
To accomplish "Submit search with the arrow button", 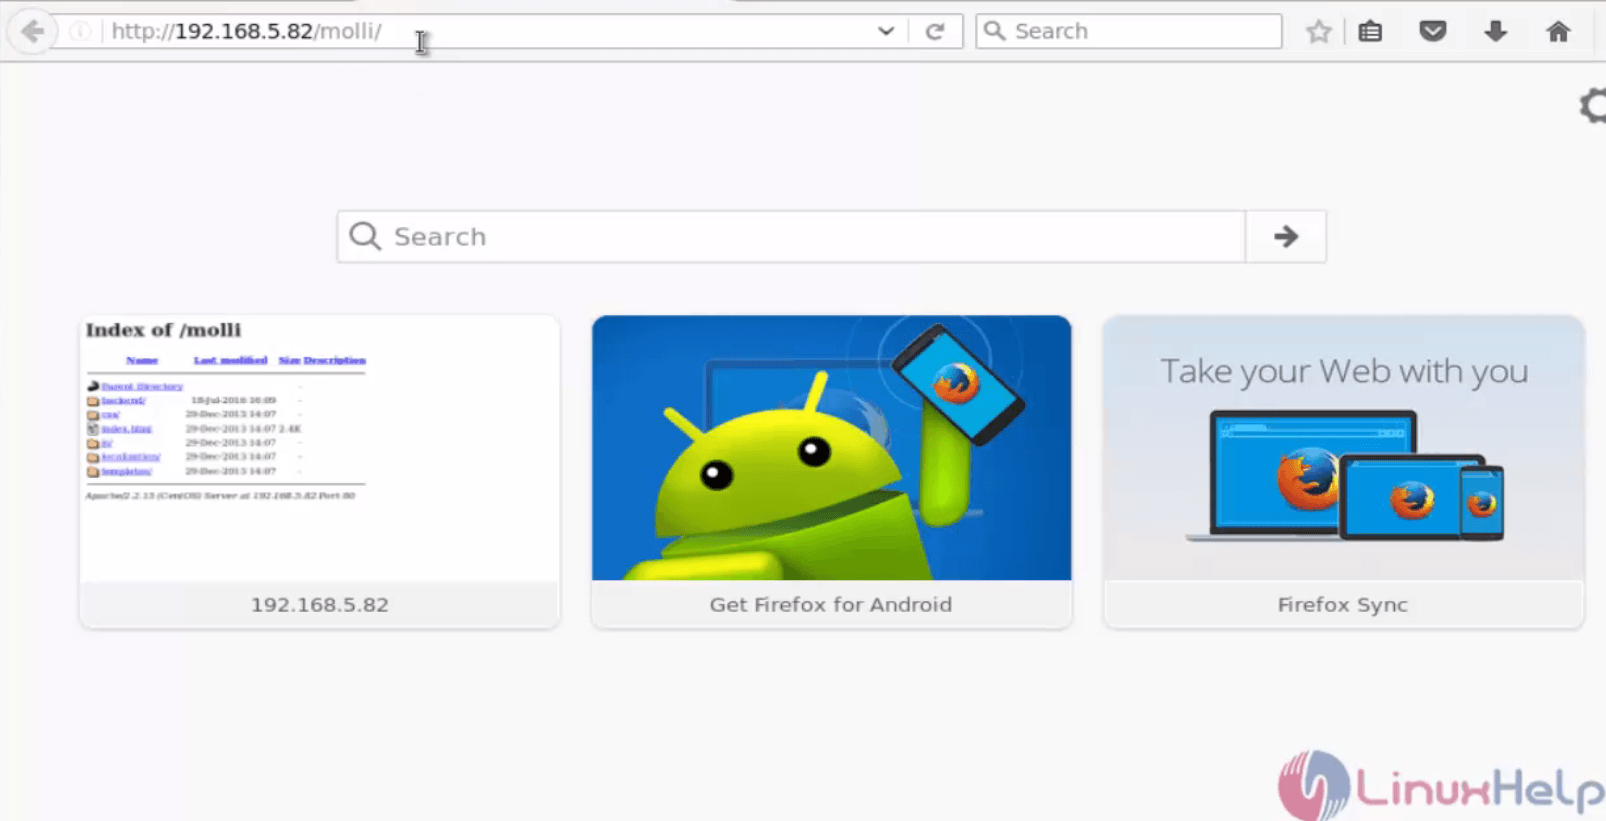I will click(1286, 237).
